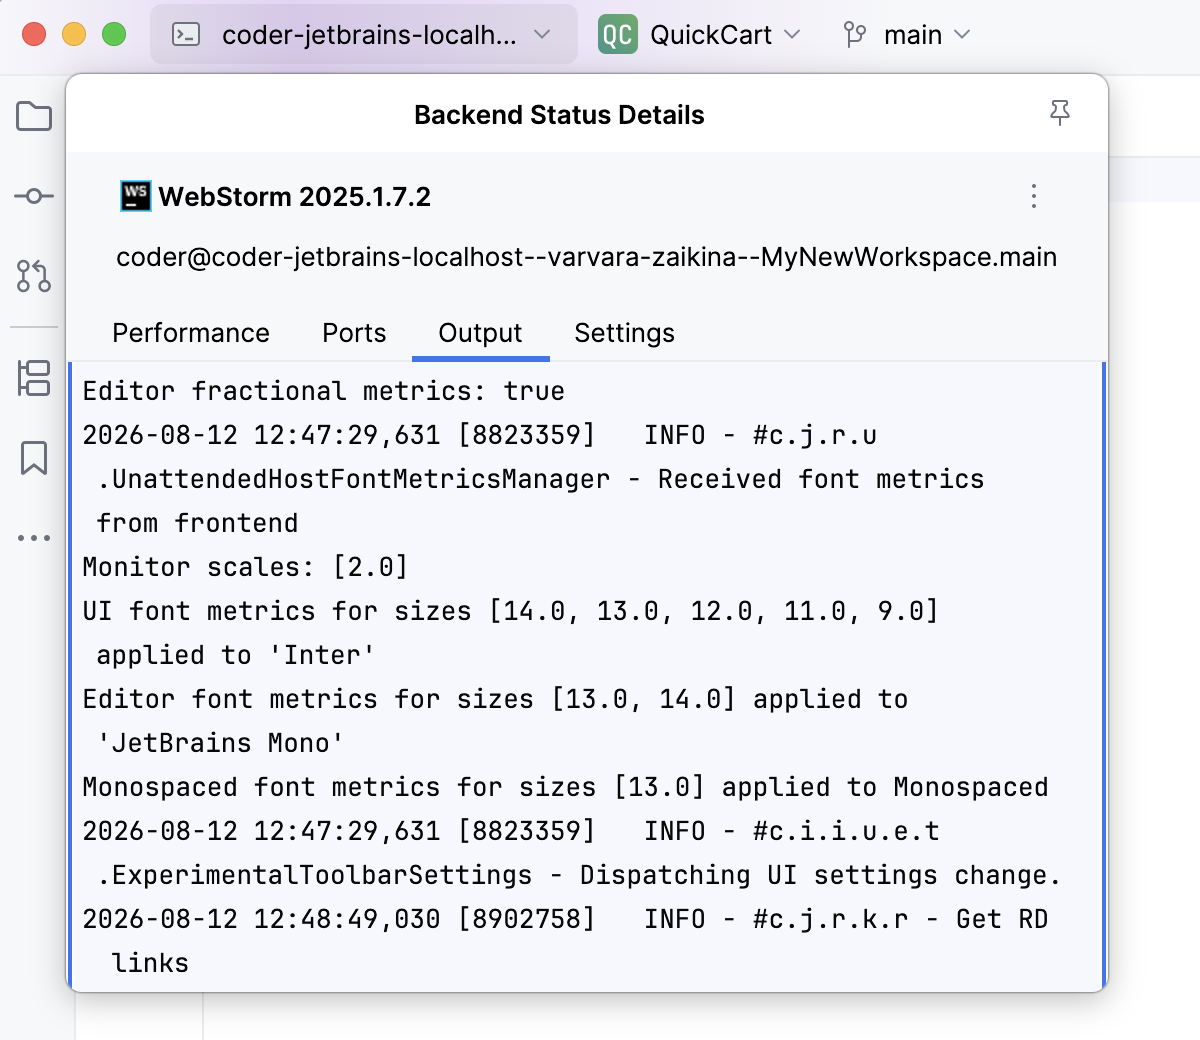
Task: Expand the coder-jetbrains-localh backend dropdown
Action: click(x=364, y=35)
